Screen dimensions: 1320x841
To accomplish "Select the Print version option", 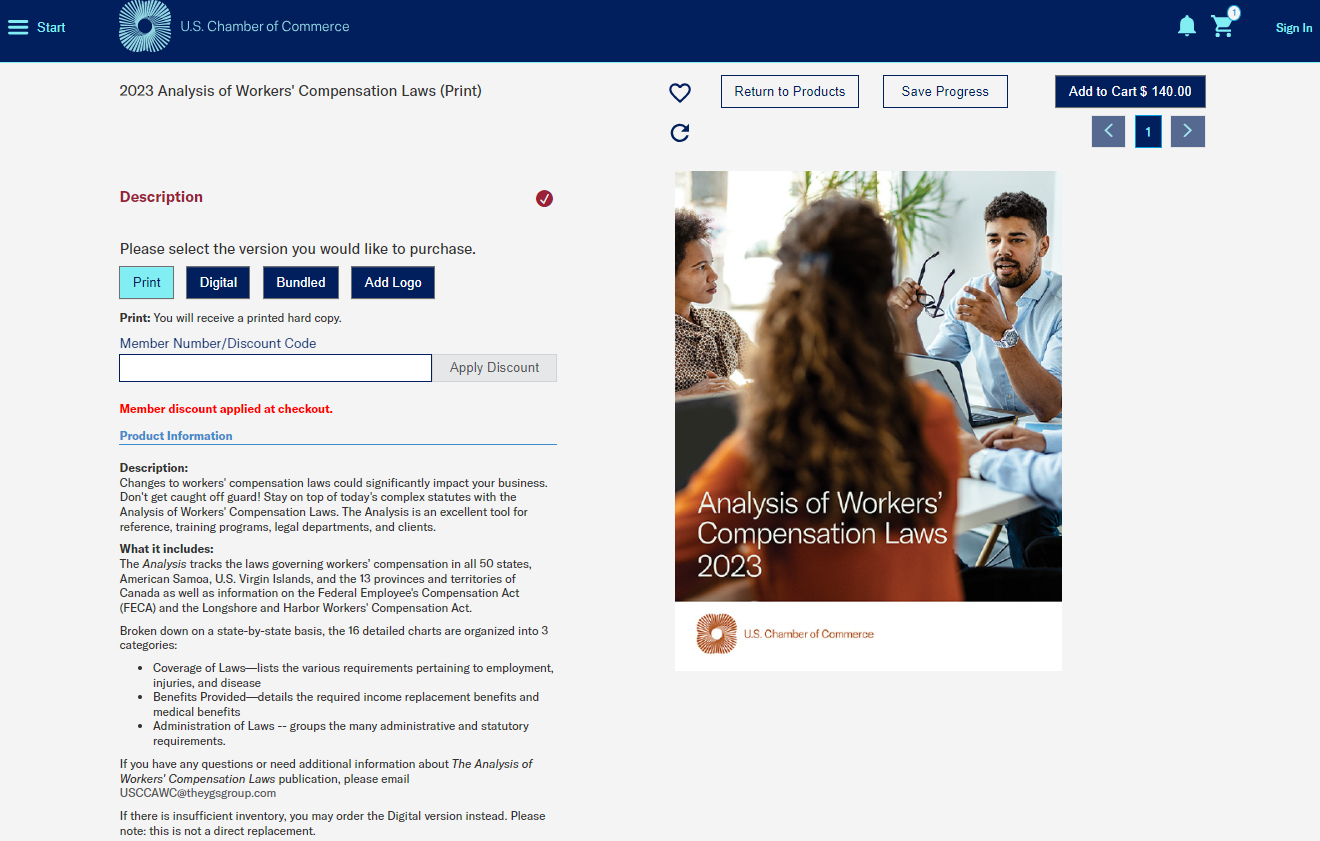I will 147,282.
